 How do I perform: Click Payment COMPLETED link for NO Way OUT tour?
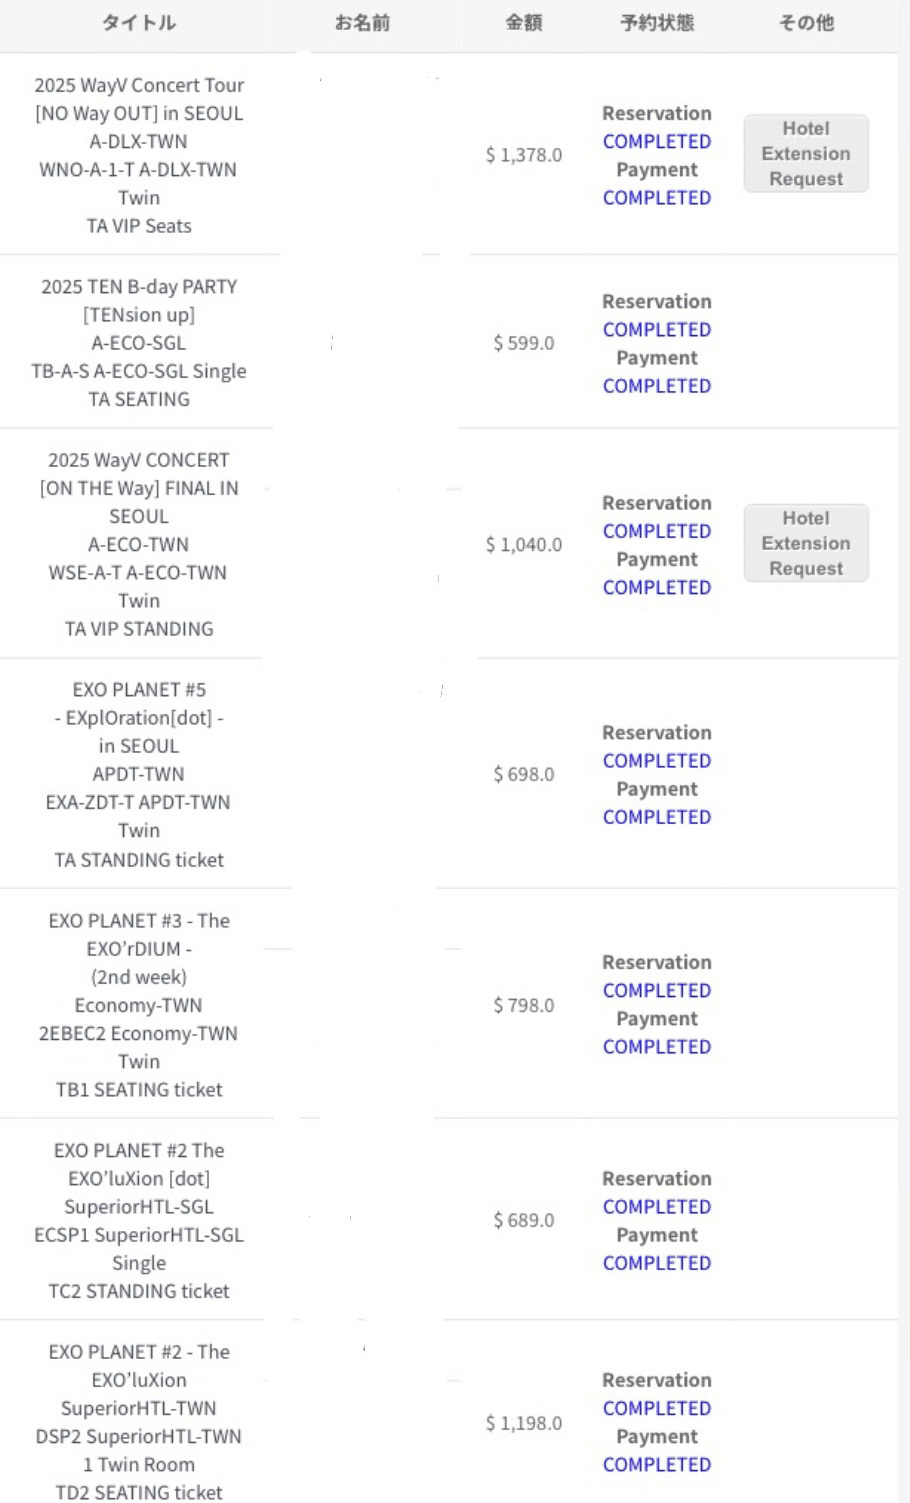pos(656,198)
